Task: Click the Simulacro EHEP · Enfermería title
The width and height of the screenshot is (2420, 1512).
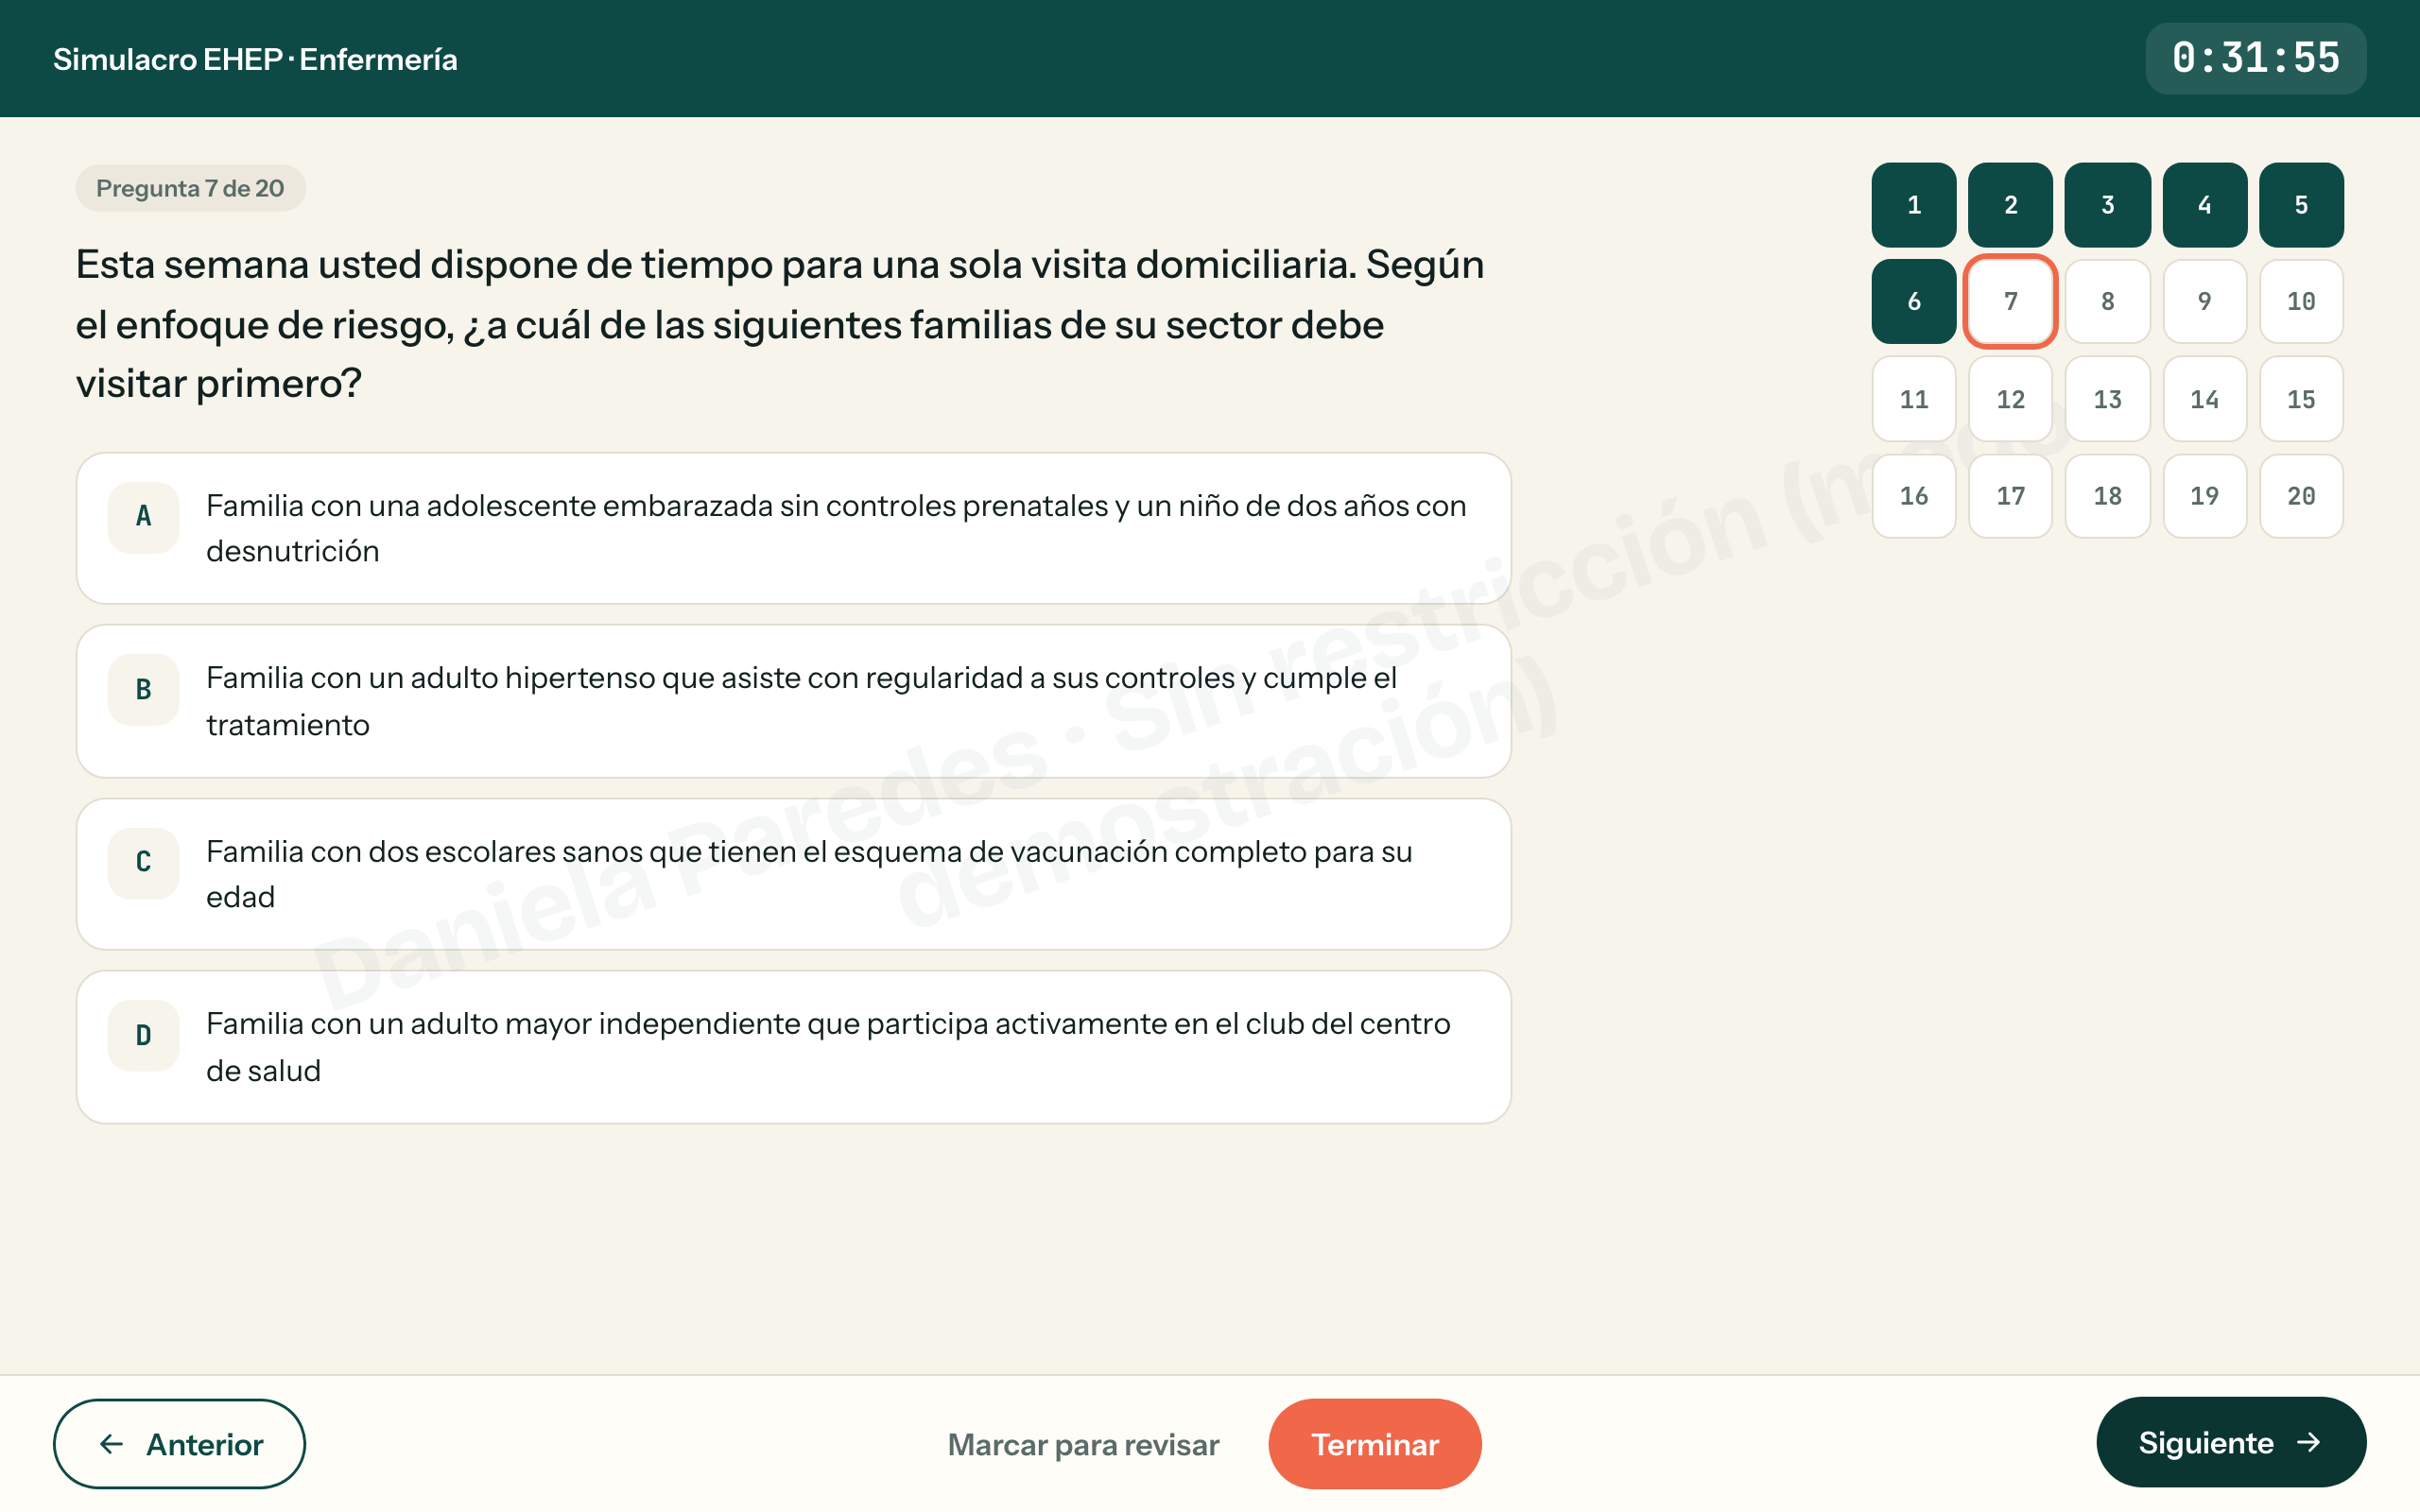Action: 255,59
